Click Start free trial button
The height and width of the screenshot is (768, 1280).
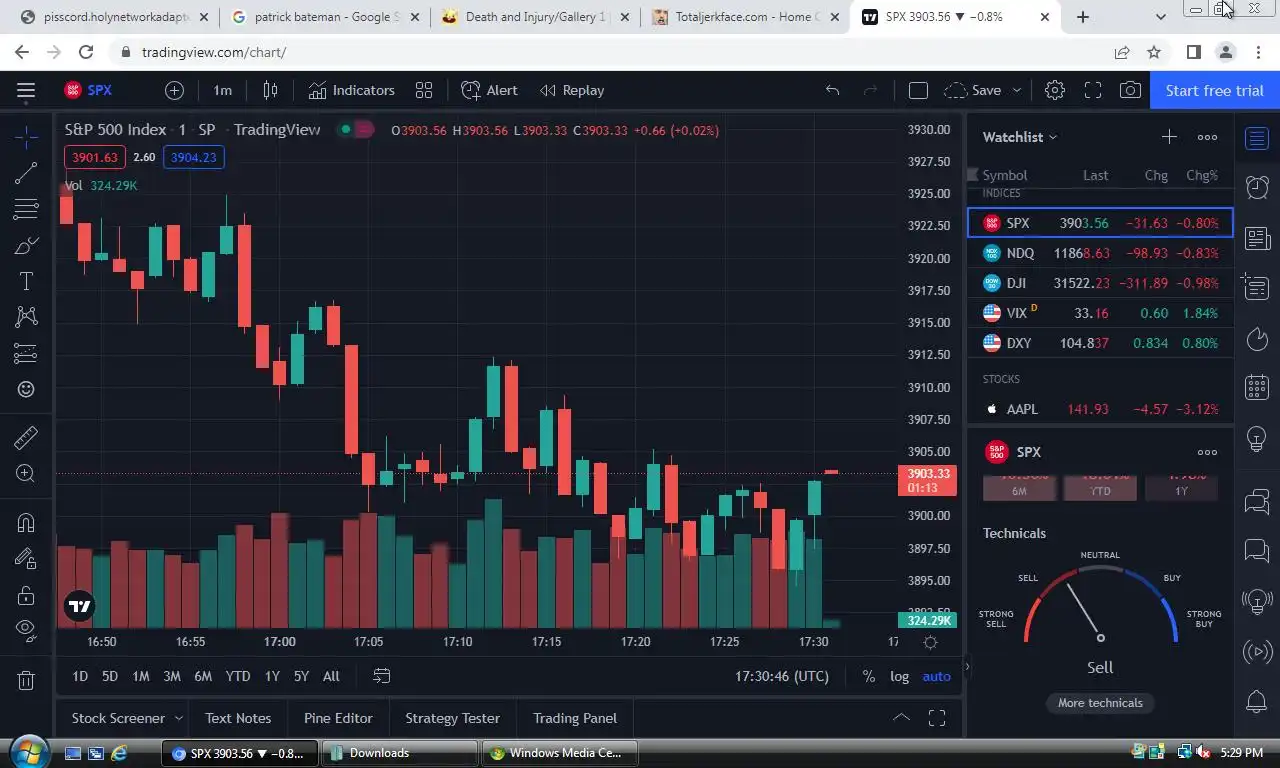coord(1214,90)
